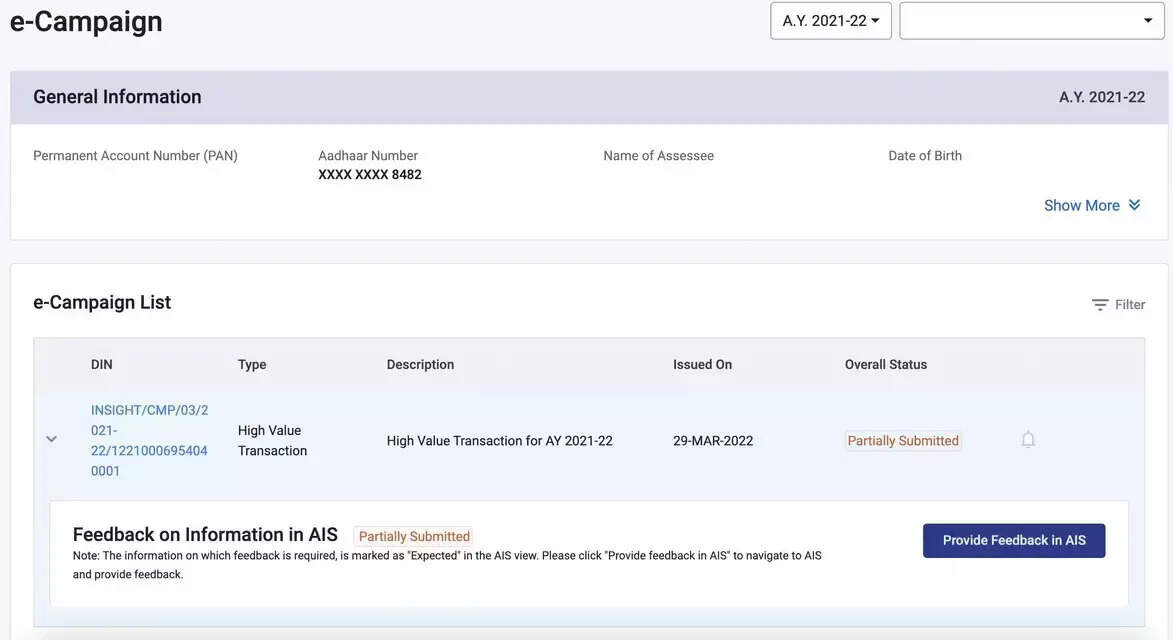The image size is (1173, 640).
Task: Click the DIN column header
Action: click(x=102, y=365)
